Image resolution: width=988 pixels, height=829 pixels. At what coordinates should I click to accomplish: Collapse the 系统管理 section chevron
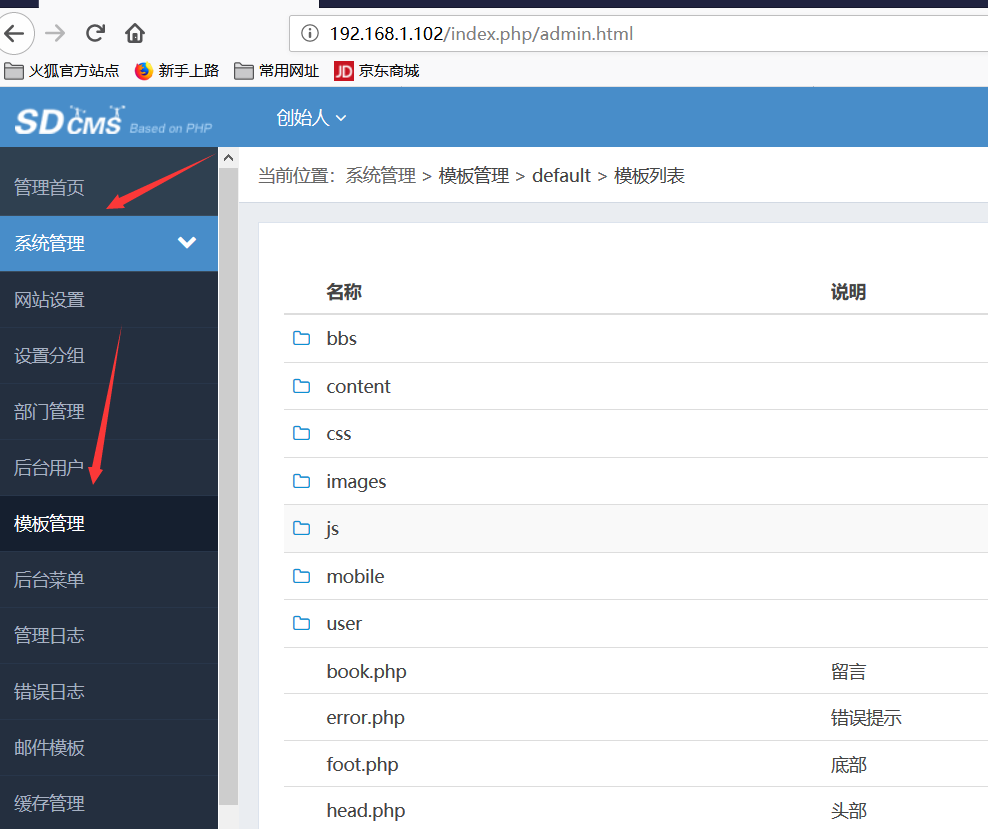(x=187, y=243)
